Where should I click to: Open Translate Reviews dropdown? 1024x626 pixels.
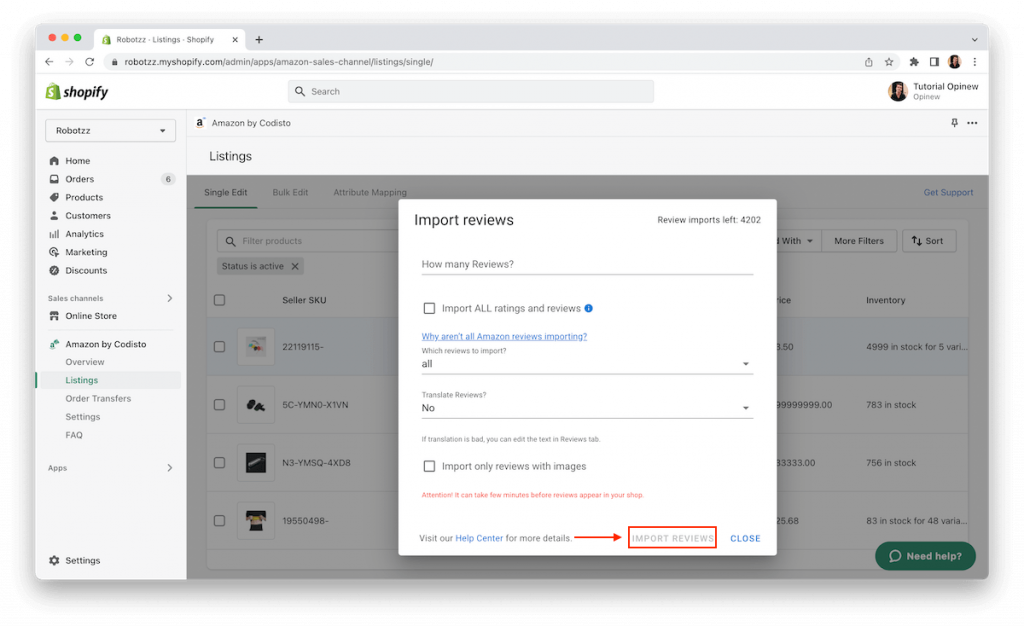pos(586,408)
